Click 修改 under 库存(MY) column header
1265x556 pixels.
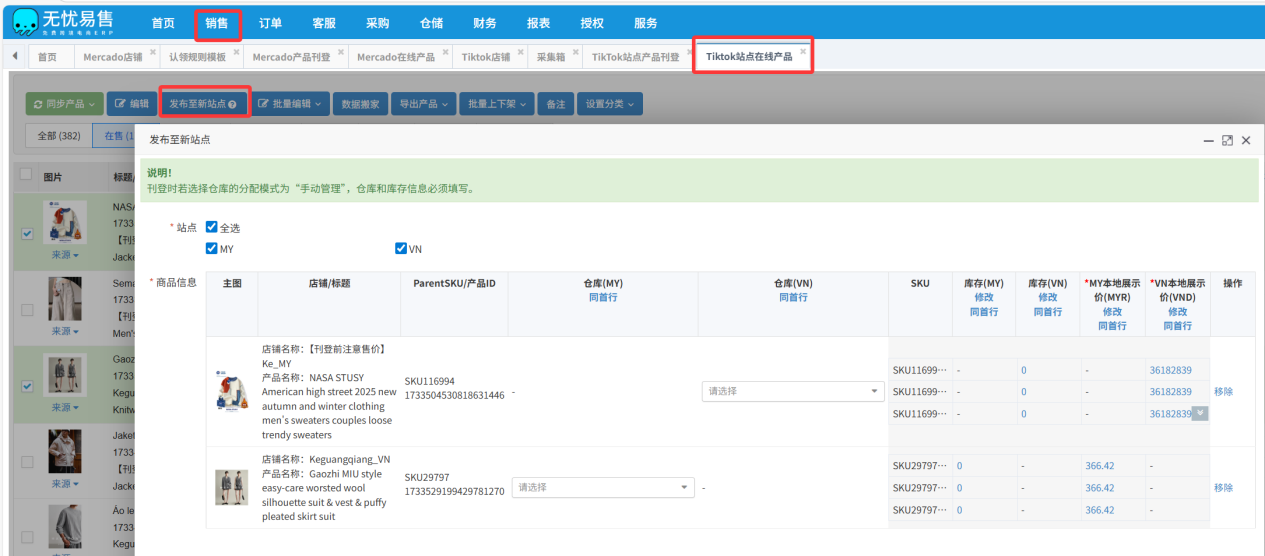pos(984,297)
